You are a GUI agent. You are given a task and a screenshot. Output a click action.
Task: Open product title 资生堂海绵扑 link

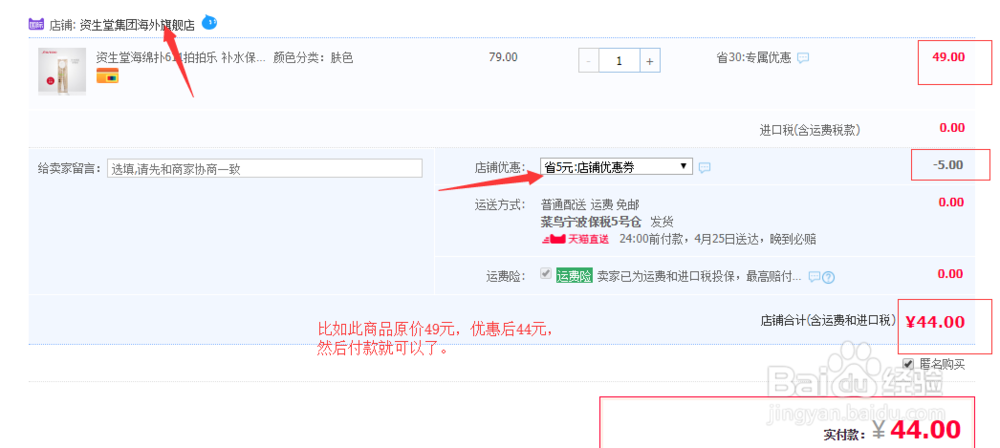[180, 58]
